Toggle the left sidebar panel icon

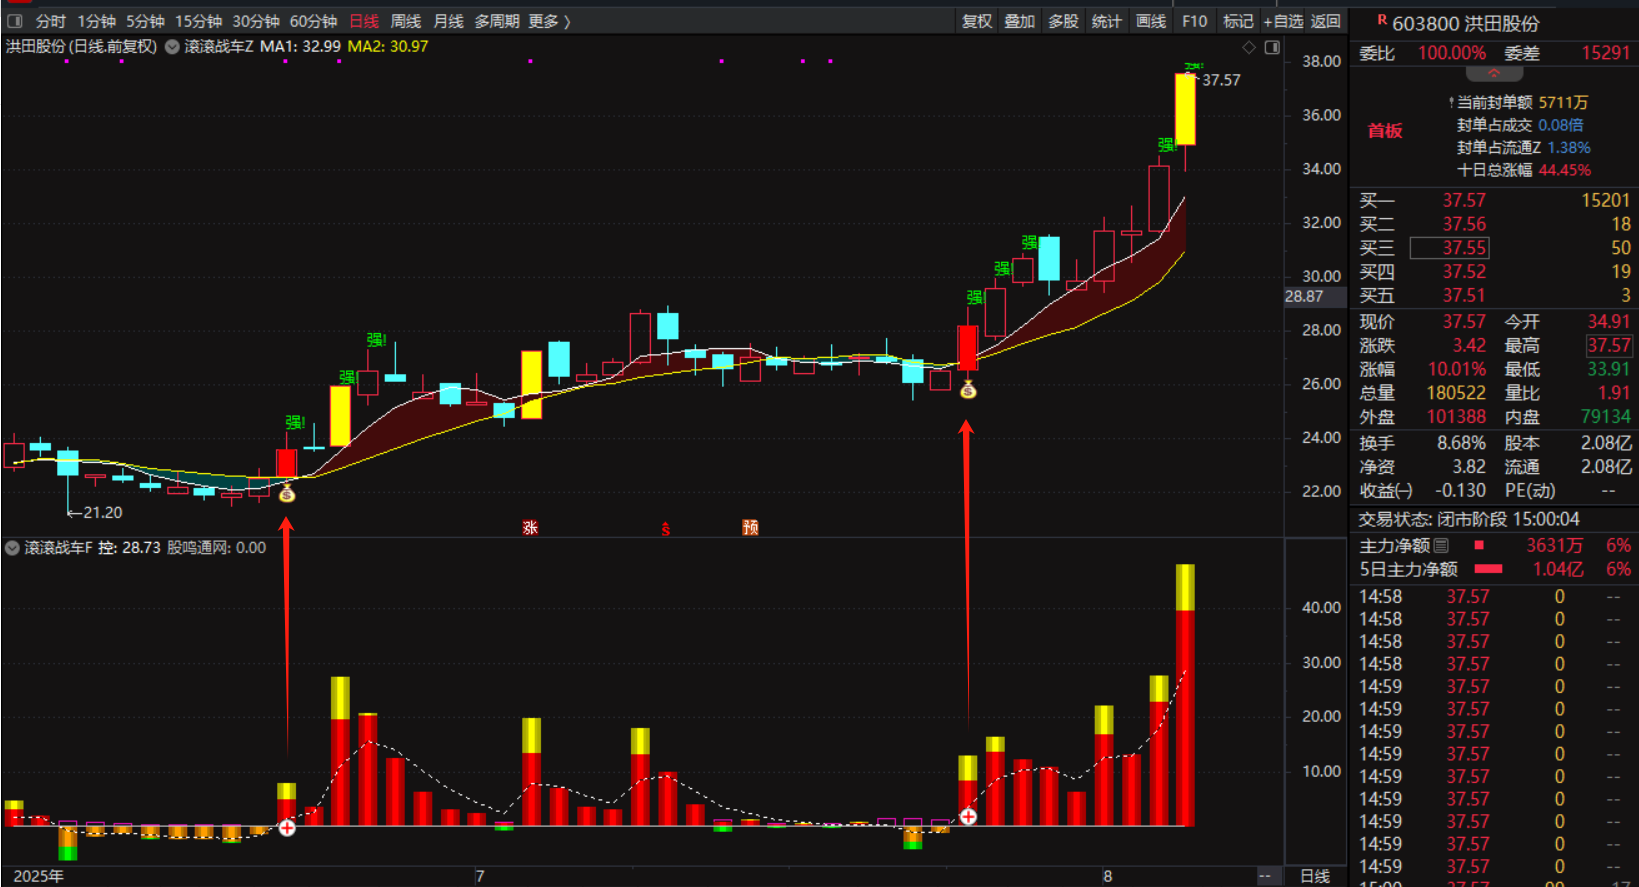15,21
